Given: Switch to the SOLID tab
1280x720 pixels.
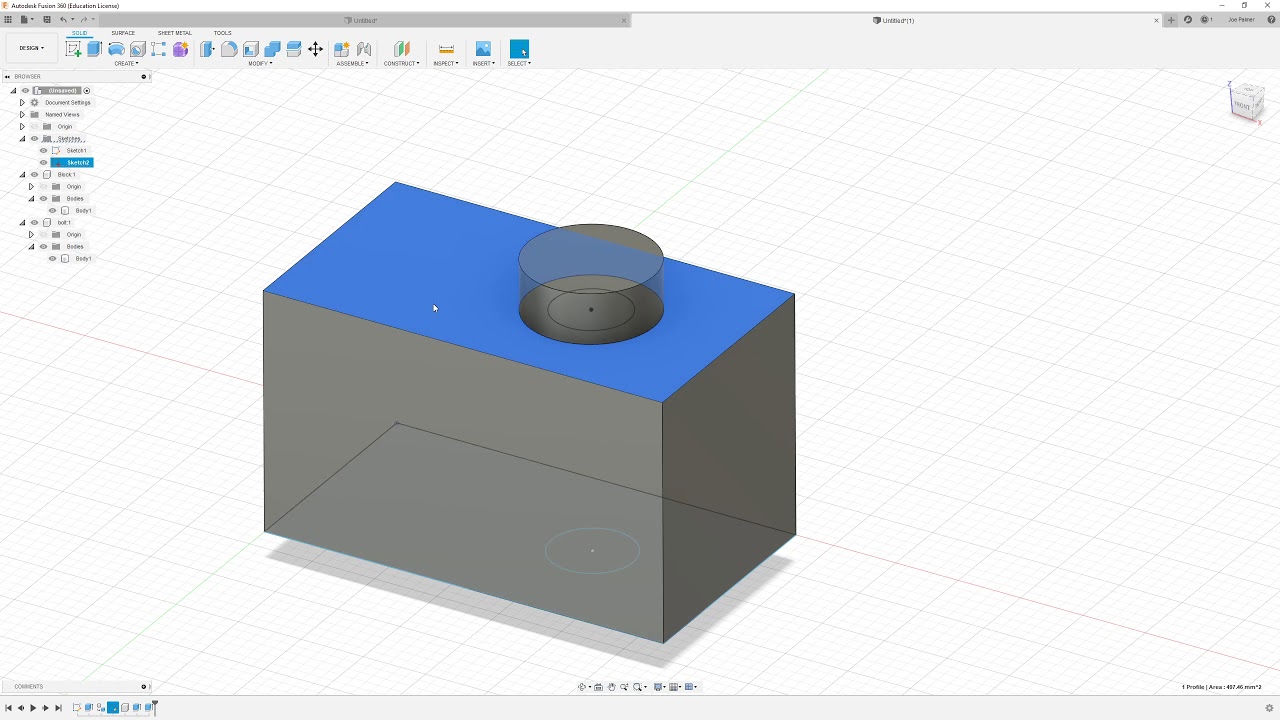Looking at the screenshot, I should (x=79, y=33).
